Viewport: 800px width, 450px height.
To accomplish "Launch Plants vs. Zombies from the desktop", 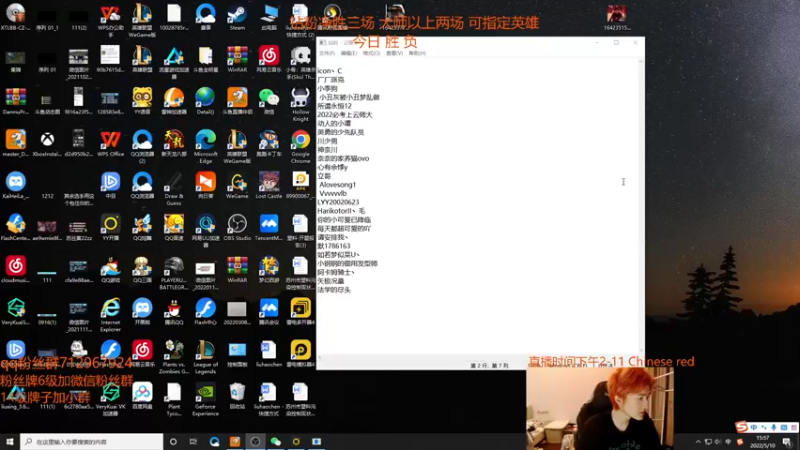I will tap(173, 357).
